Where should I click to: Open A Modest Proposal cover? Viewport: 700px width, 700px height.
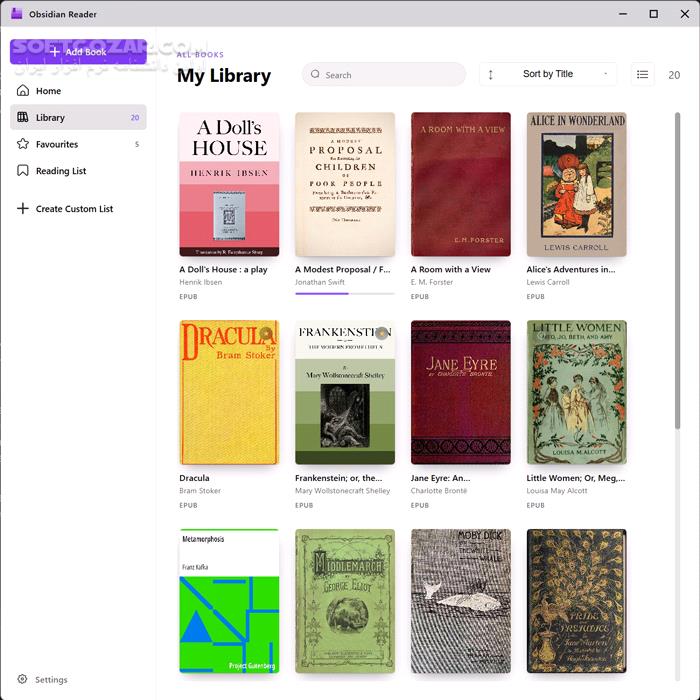click(345, 184)
